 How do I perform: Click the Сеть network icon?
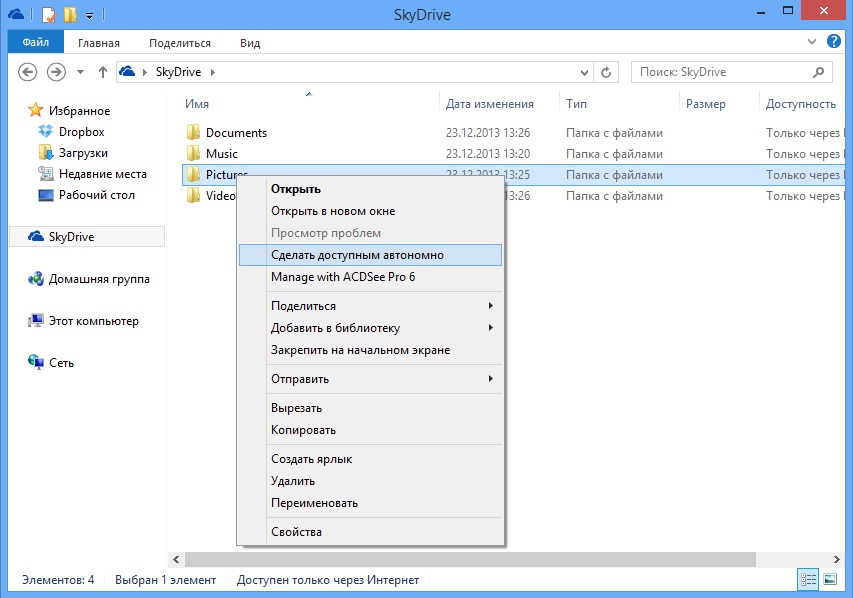(36, 363)
